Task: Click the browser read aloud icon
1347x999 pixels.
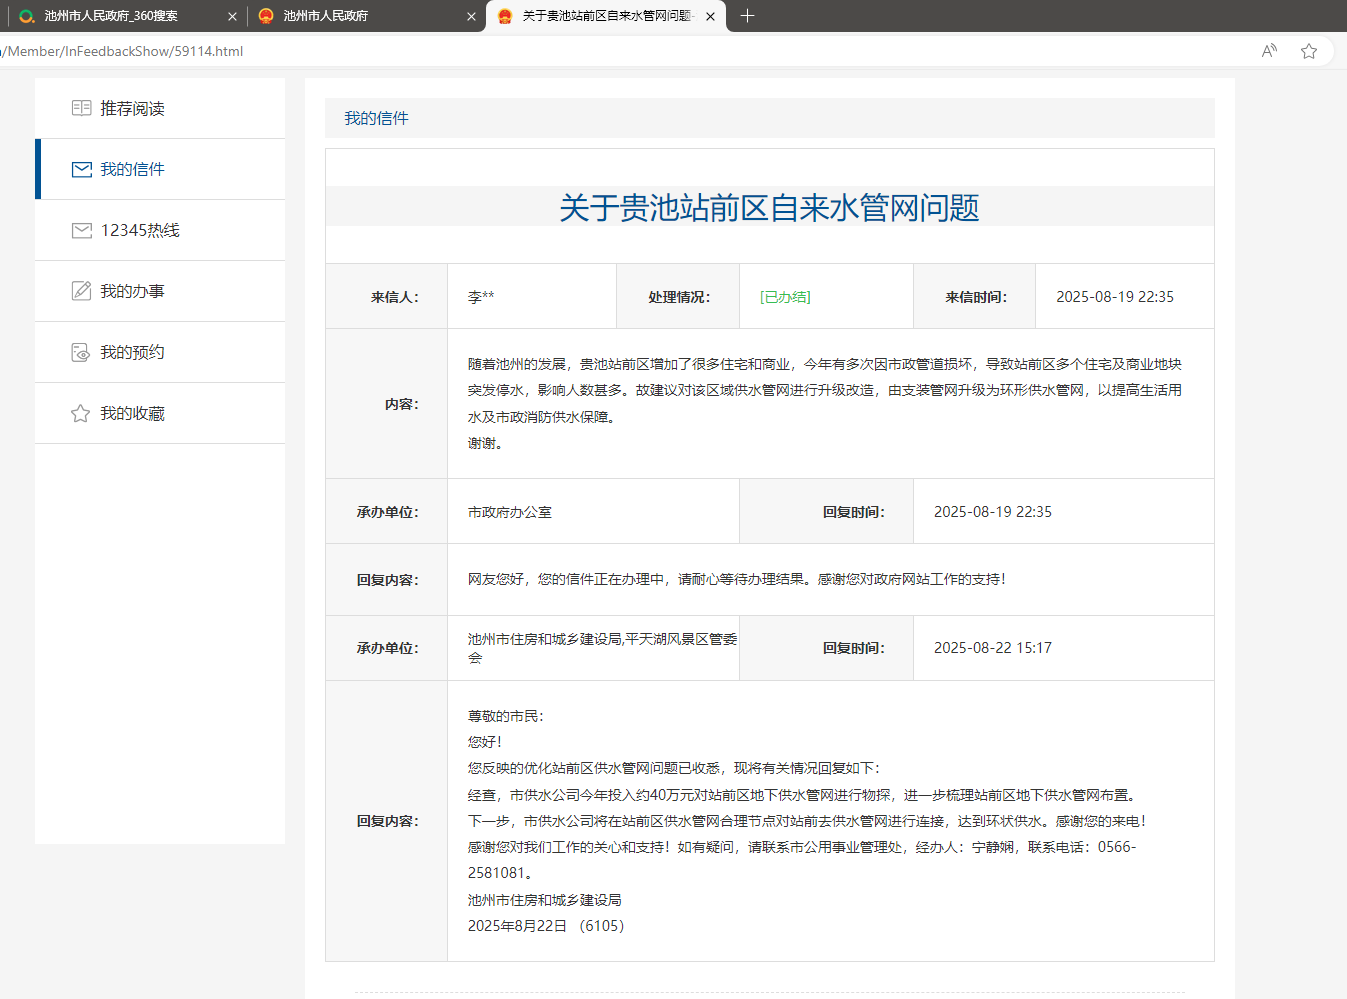Action: (x=1269, y=51)
